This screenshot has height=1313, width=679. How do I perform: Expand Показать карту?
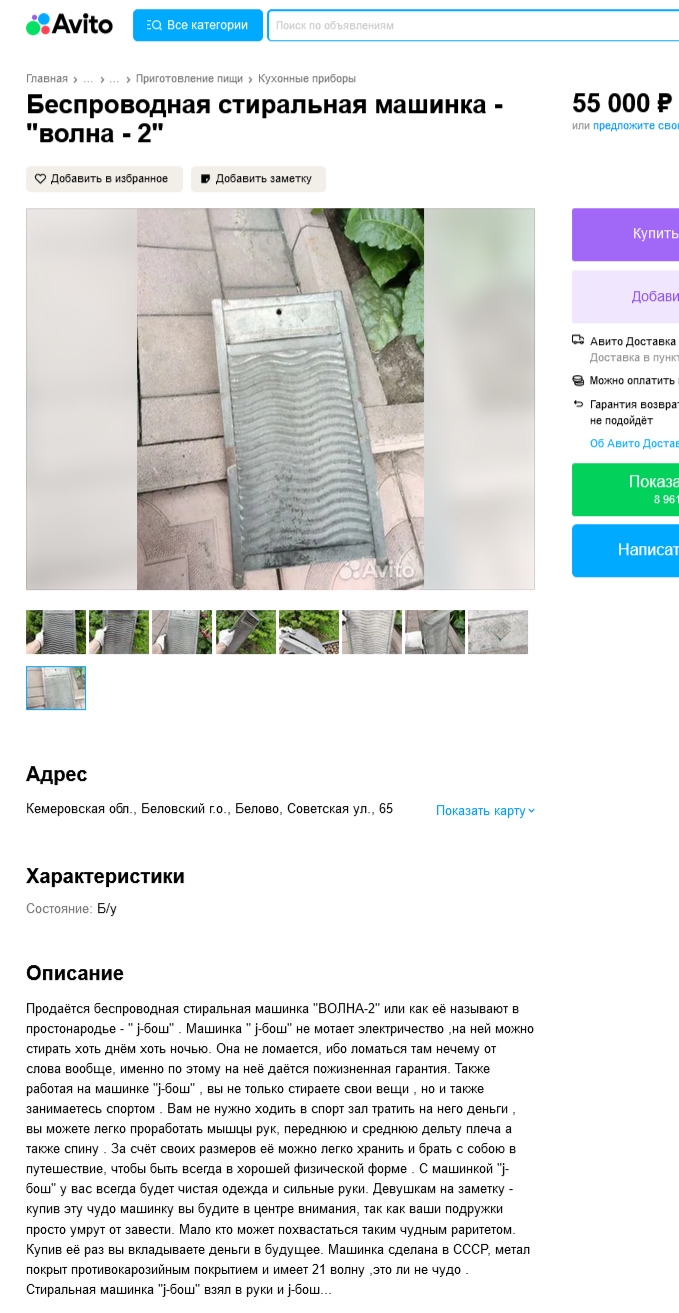485,810
